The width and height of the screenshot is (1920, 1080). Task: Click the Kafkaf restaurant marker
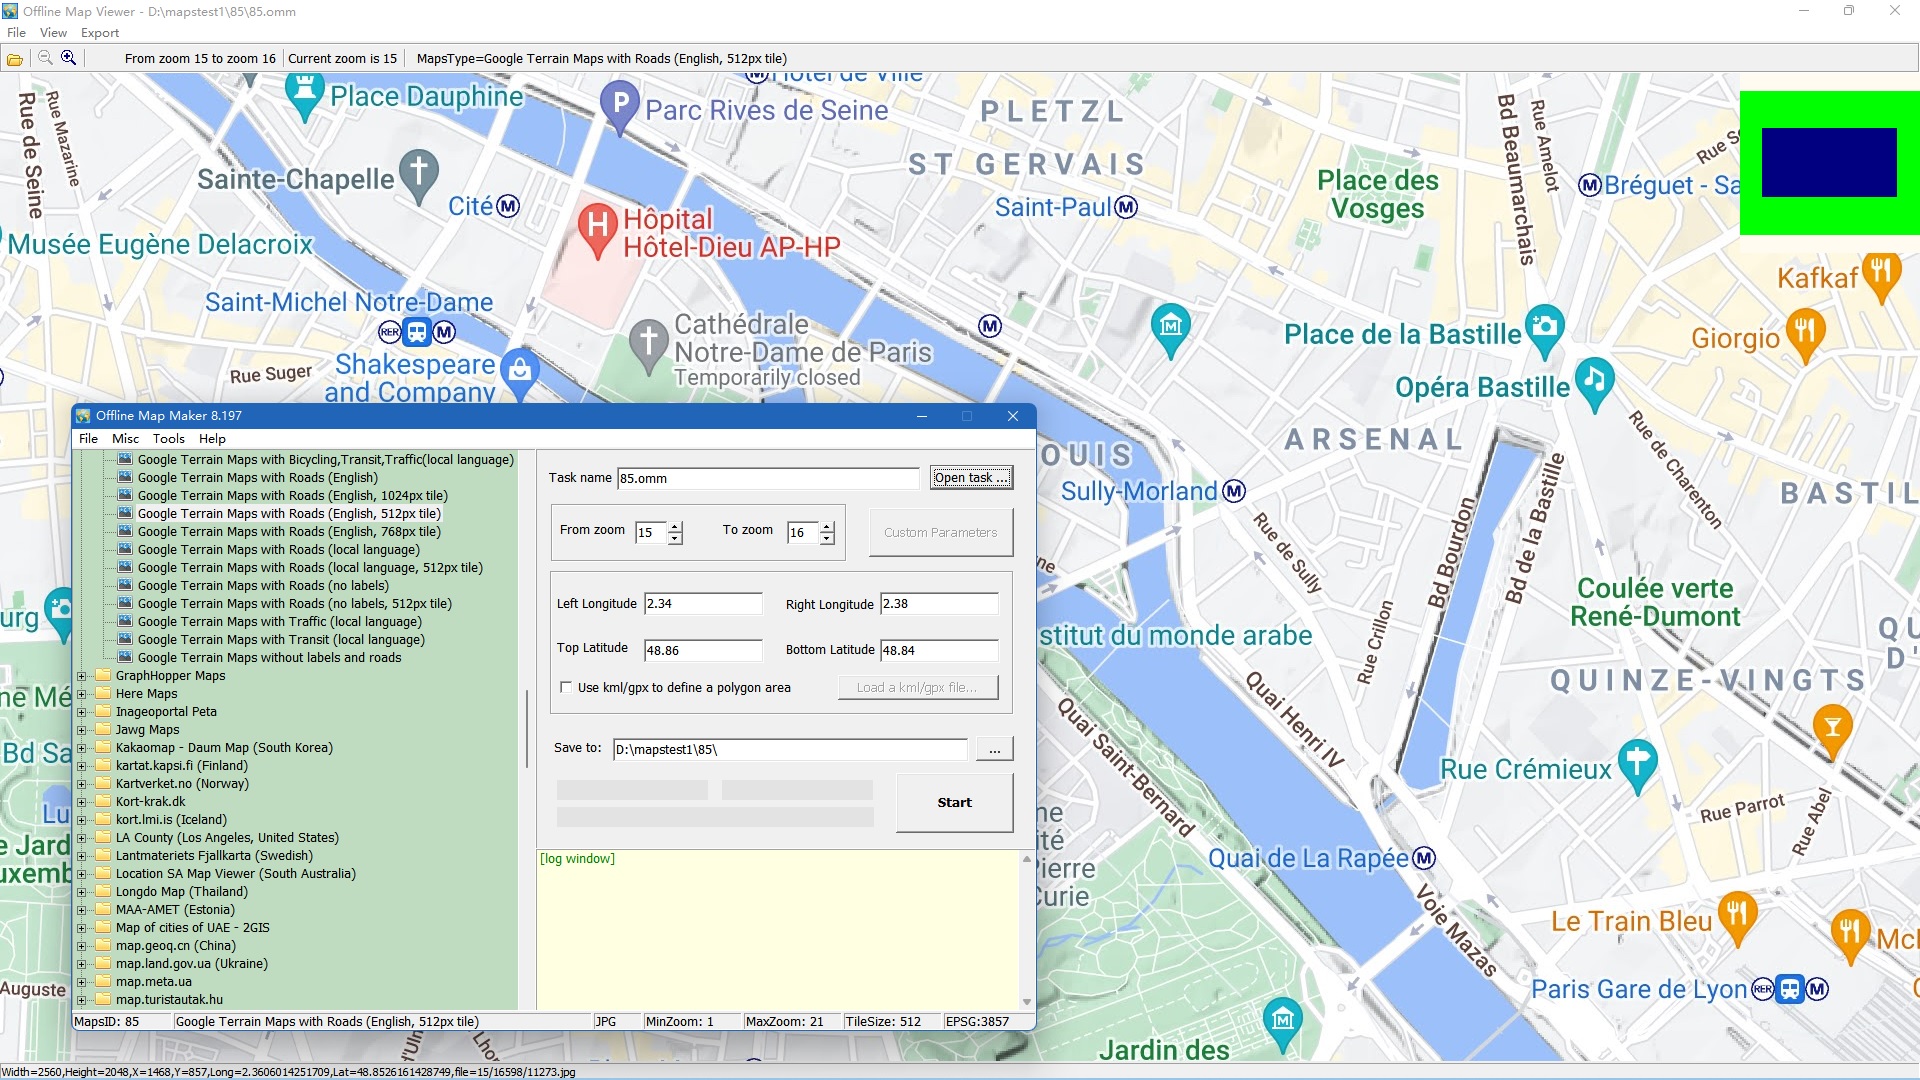(x=1882, y=275)
